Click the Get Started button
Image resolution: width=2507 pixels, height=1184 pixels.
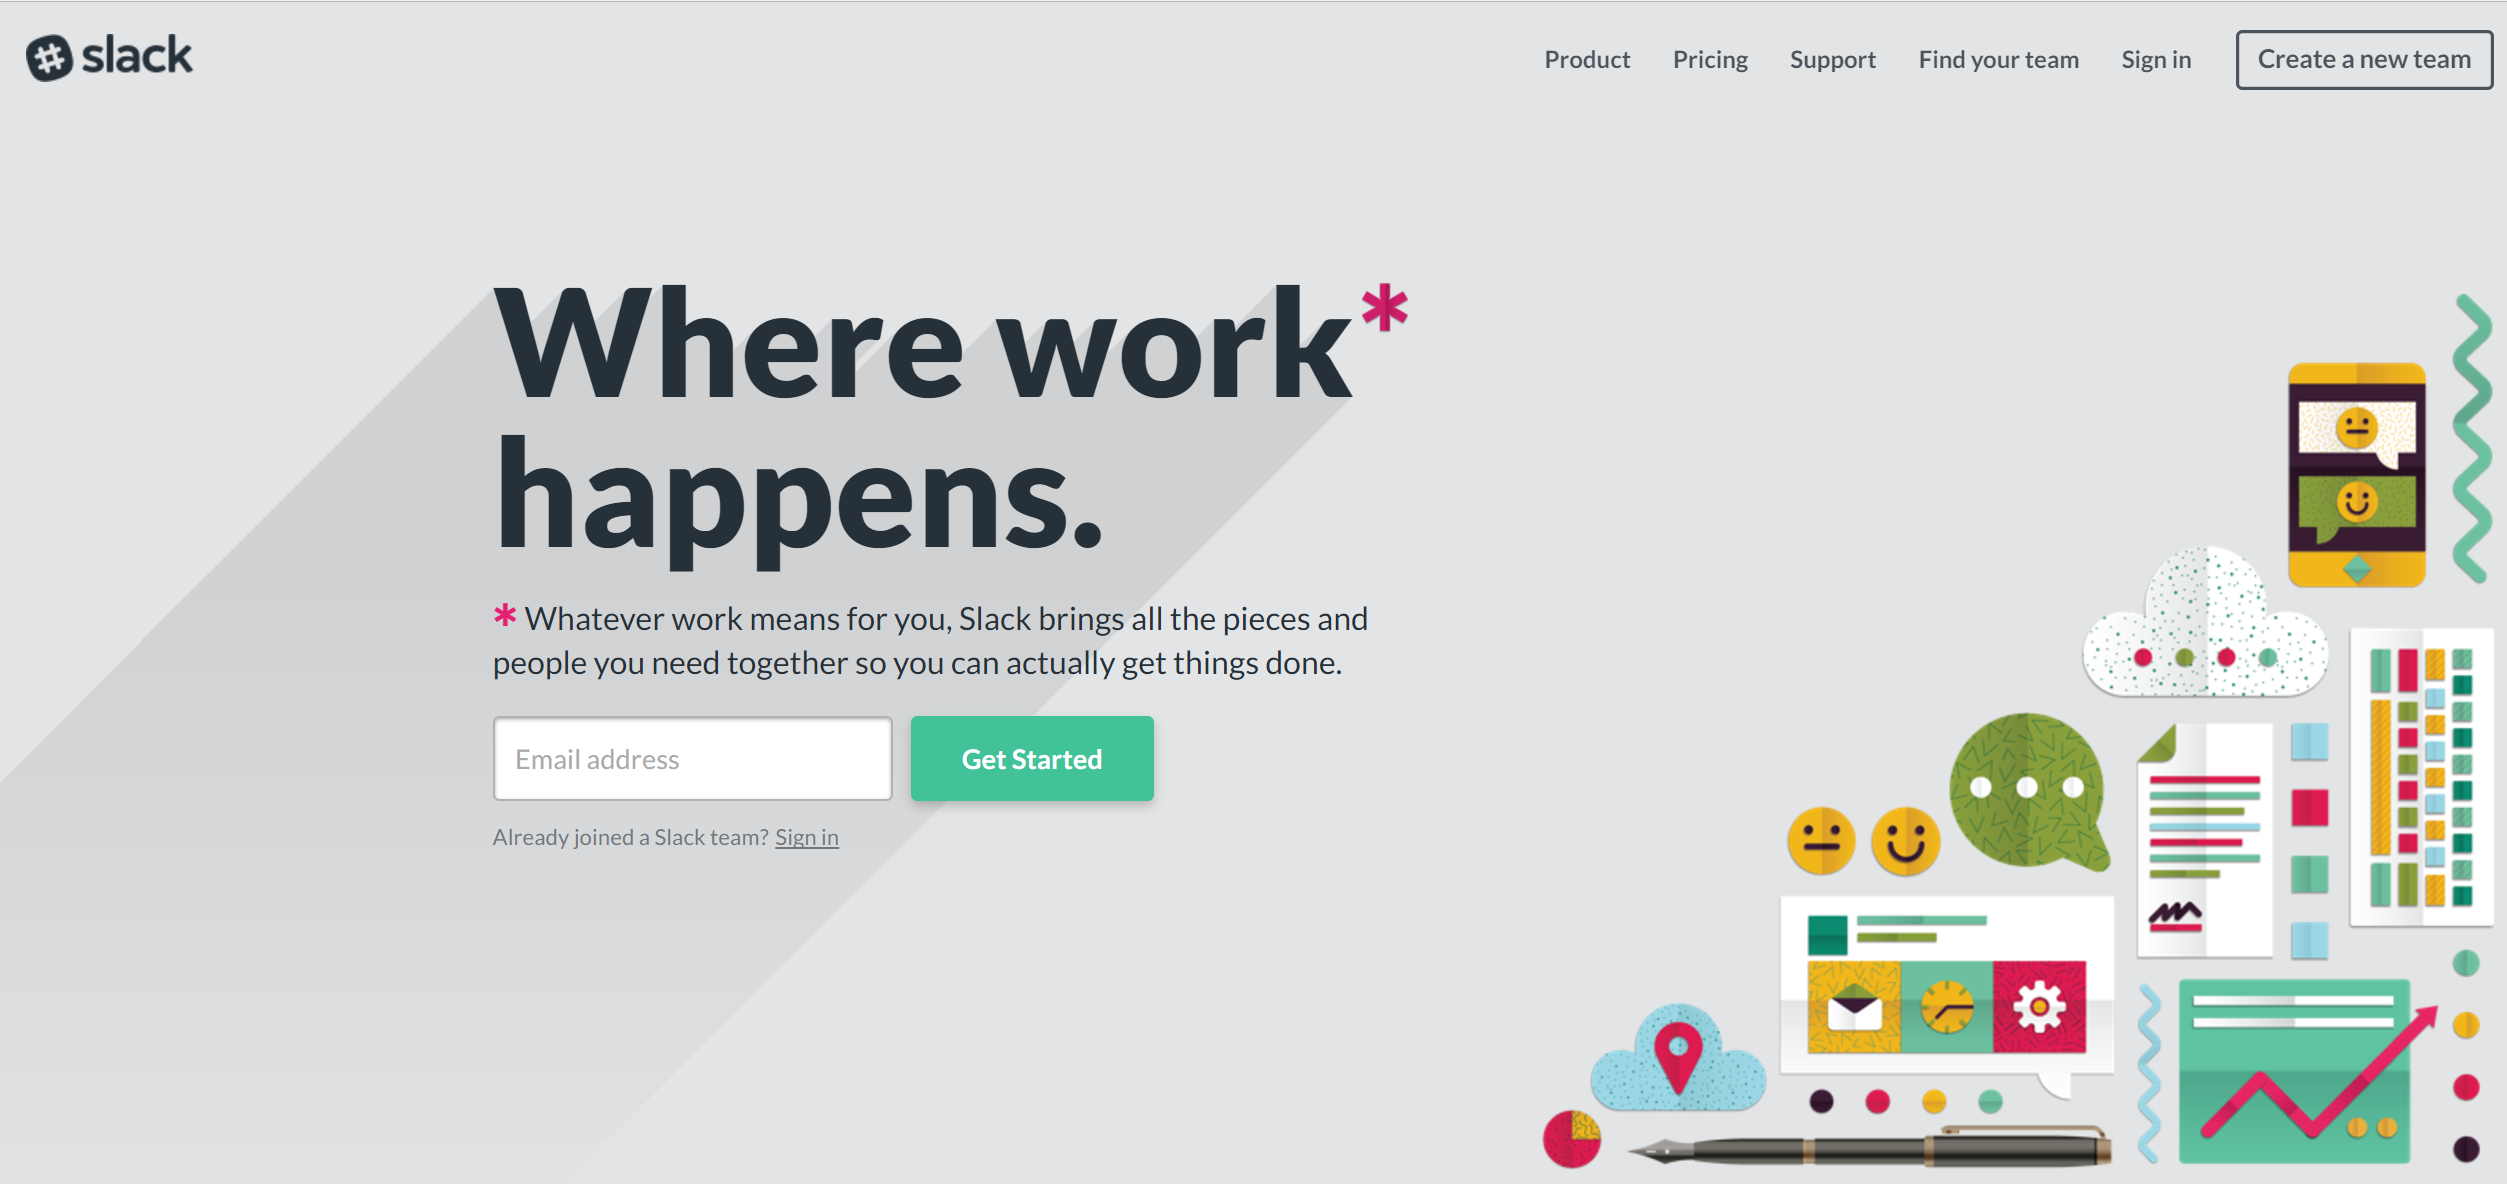pyautogui.click(x=1031, y=759)
